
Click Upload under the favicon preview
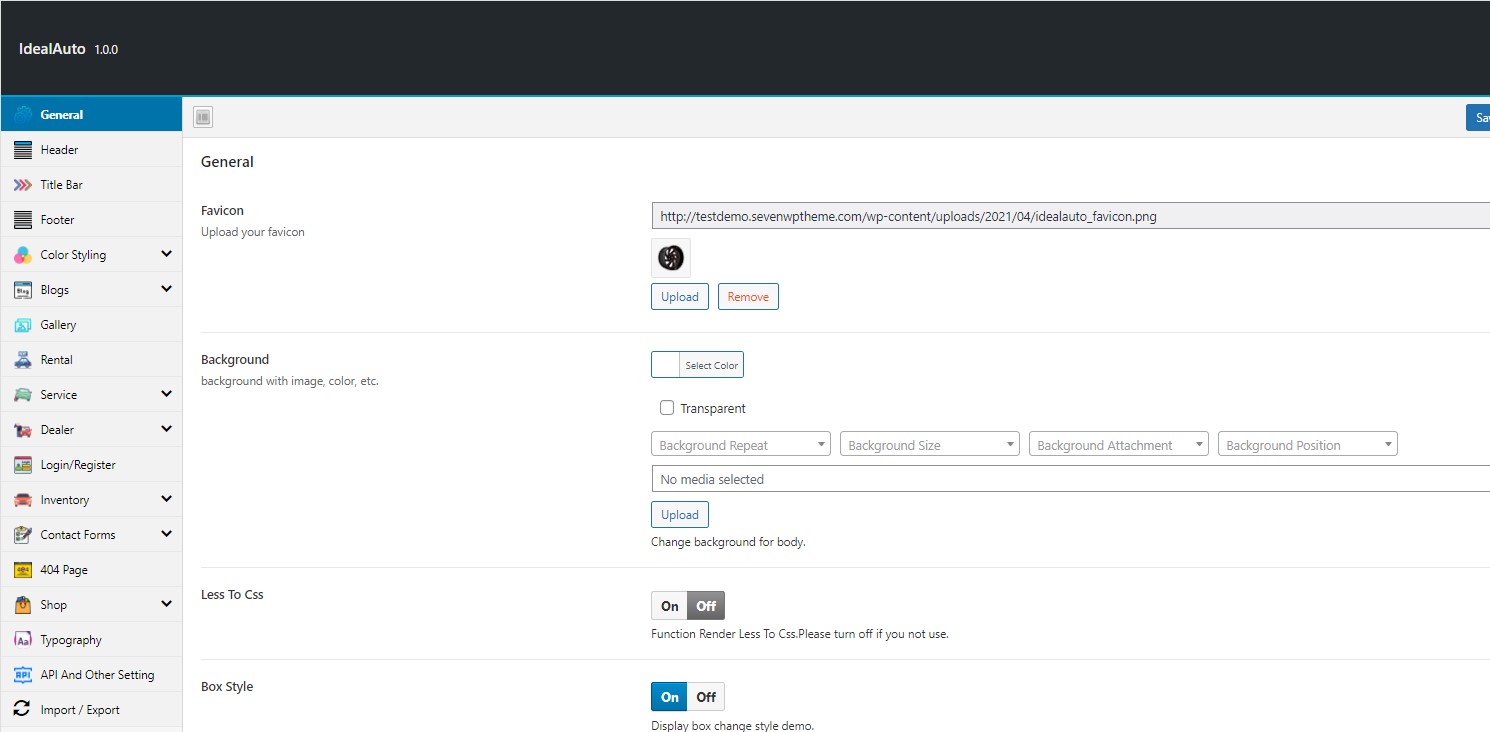coord(680,297)
